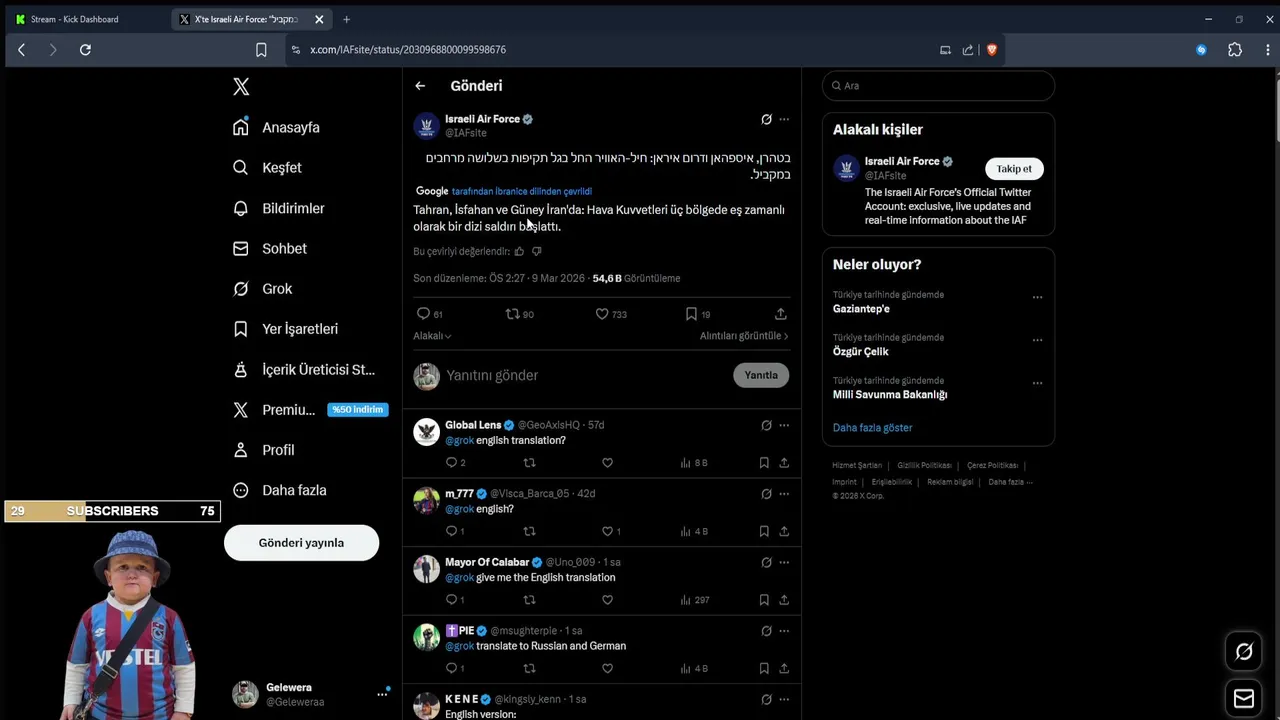Repost Mayor Of Calabar reply

click(x=530, y=600)
